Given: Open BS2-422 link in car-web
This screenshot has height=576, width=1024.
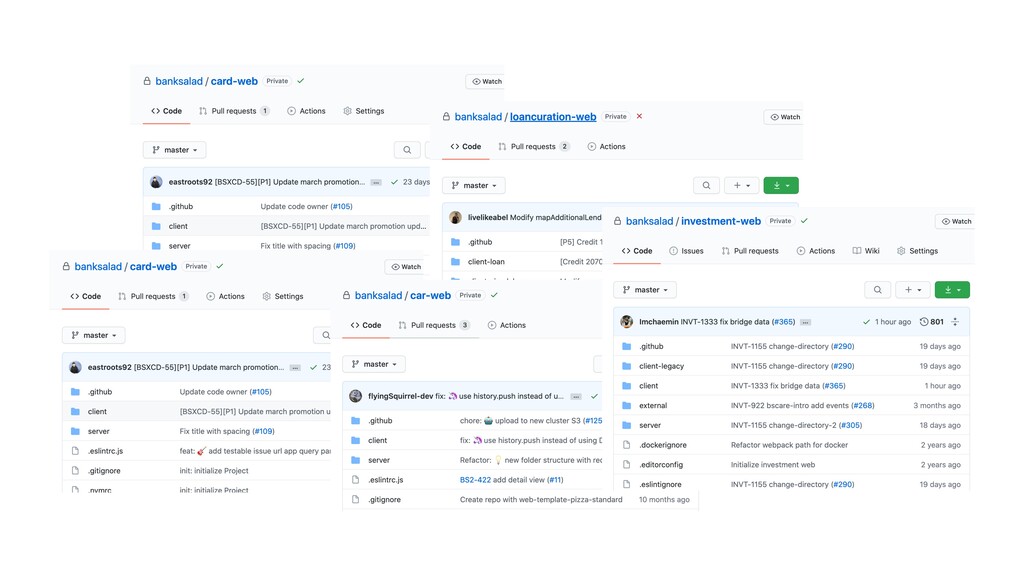Looking at the screenshot, I should click(x=475, y=479).
